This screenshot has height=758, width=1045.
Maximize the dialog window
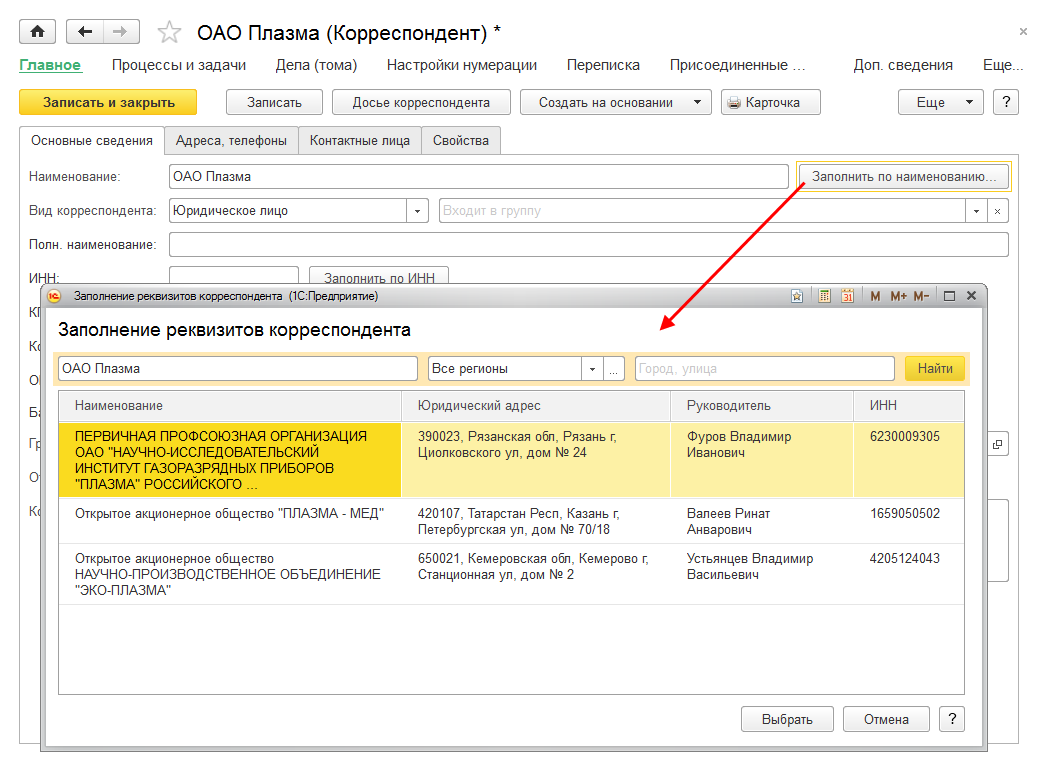(950, 296)
